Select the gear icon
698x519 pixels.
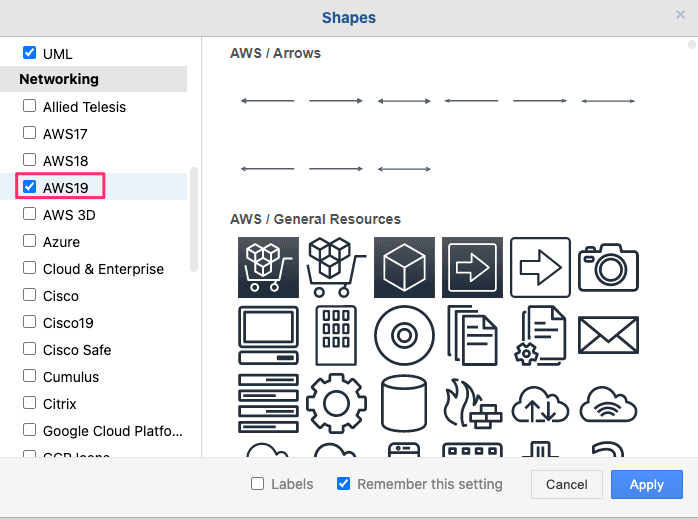click(x=336, y=403)
